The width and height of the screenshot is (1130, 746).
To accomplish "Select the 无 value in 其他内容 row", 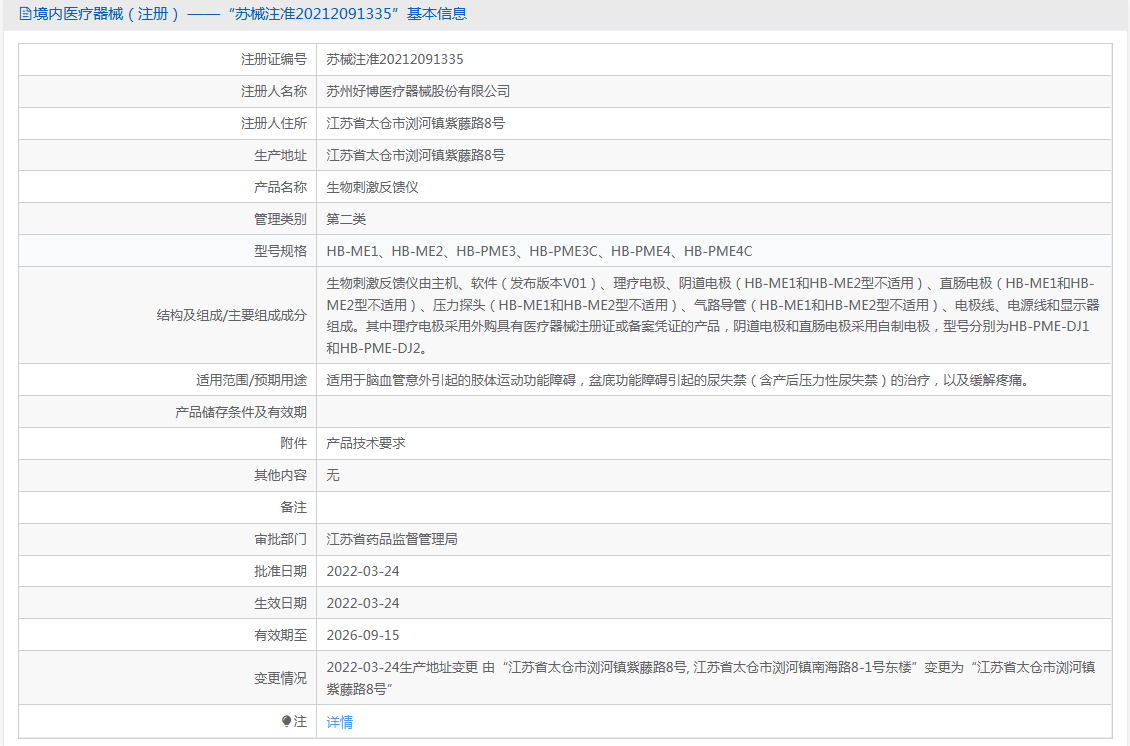I will [x=333, y=475].
